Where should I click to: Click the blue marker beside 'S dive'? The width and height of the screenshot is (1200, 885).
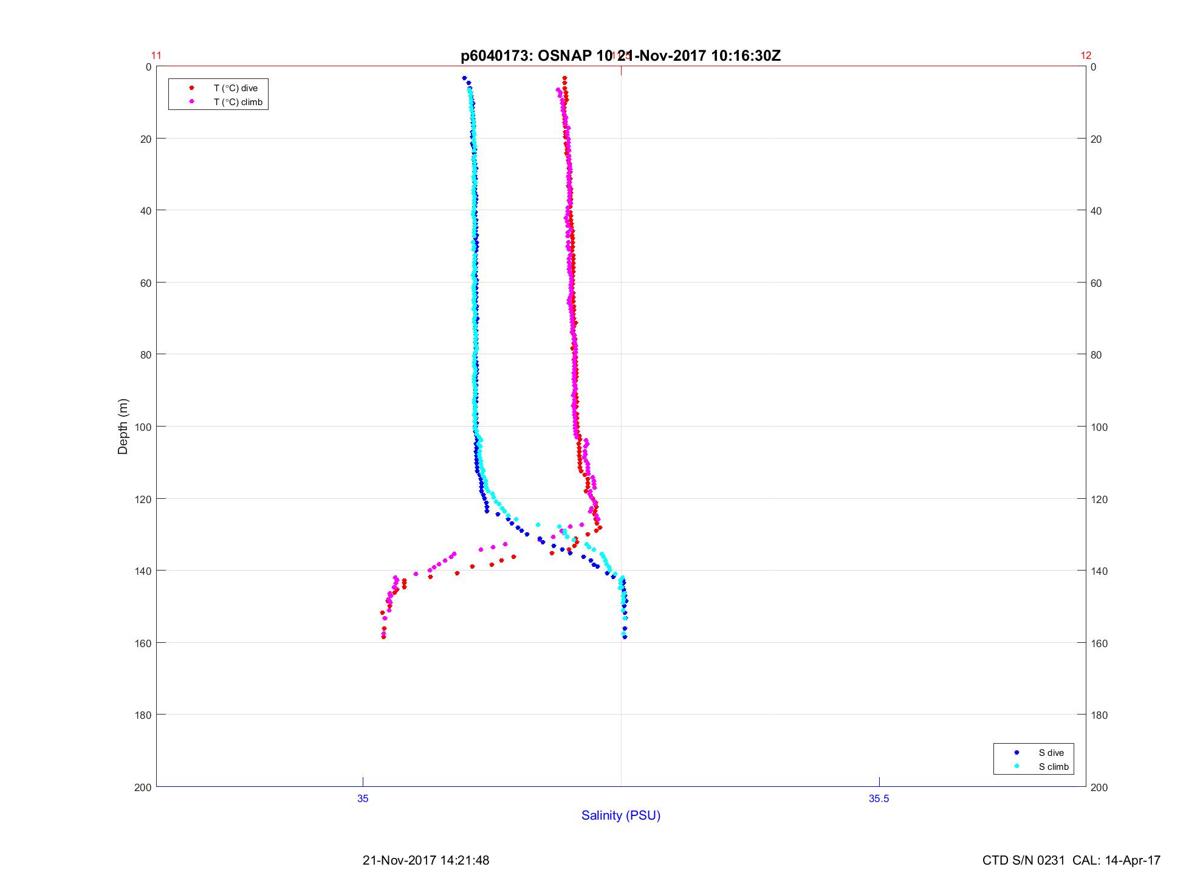(1017, 752)
